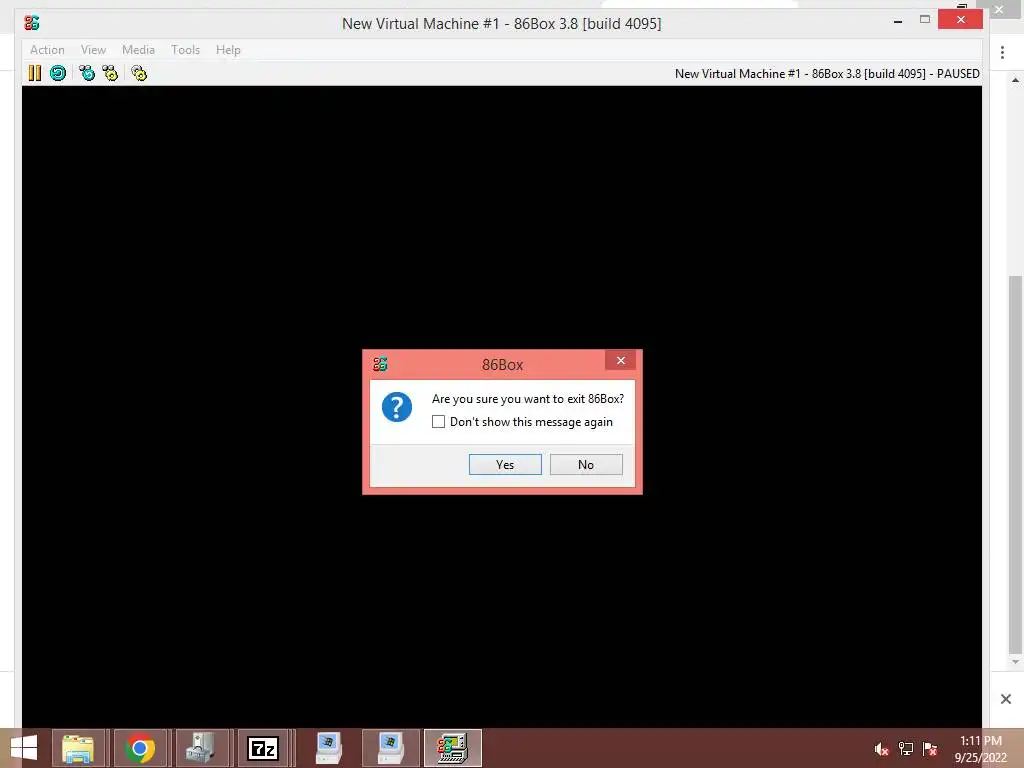Choose No to cancel exiting 86Box
This screenshot has height=768, width=1024.
pos(586,464)
